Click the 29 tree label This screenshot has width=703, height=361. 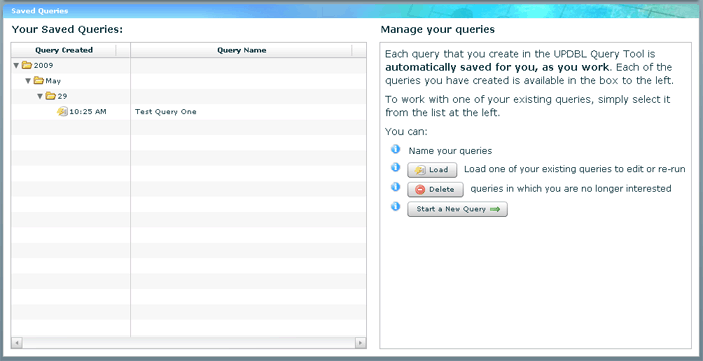tap(62, 96)
